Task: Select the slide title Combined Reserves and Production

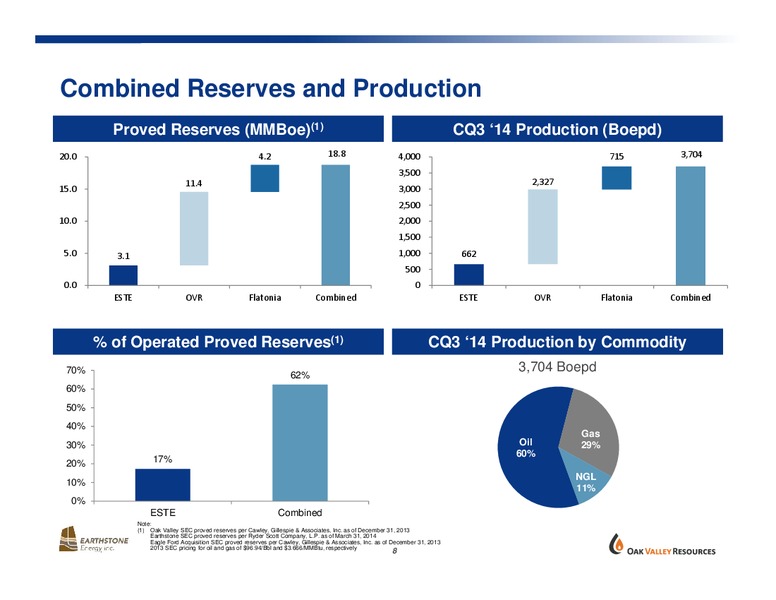Action: click(270, 89)
